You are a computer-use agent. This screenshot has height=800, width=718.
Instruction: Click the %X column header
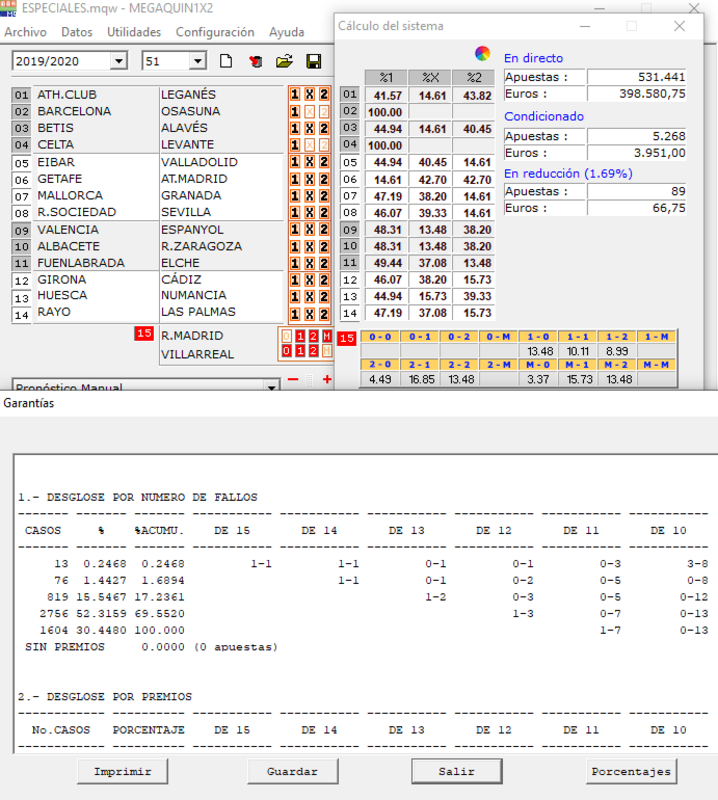430,78
